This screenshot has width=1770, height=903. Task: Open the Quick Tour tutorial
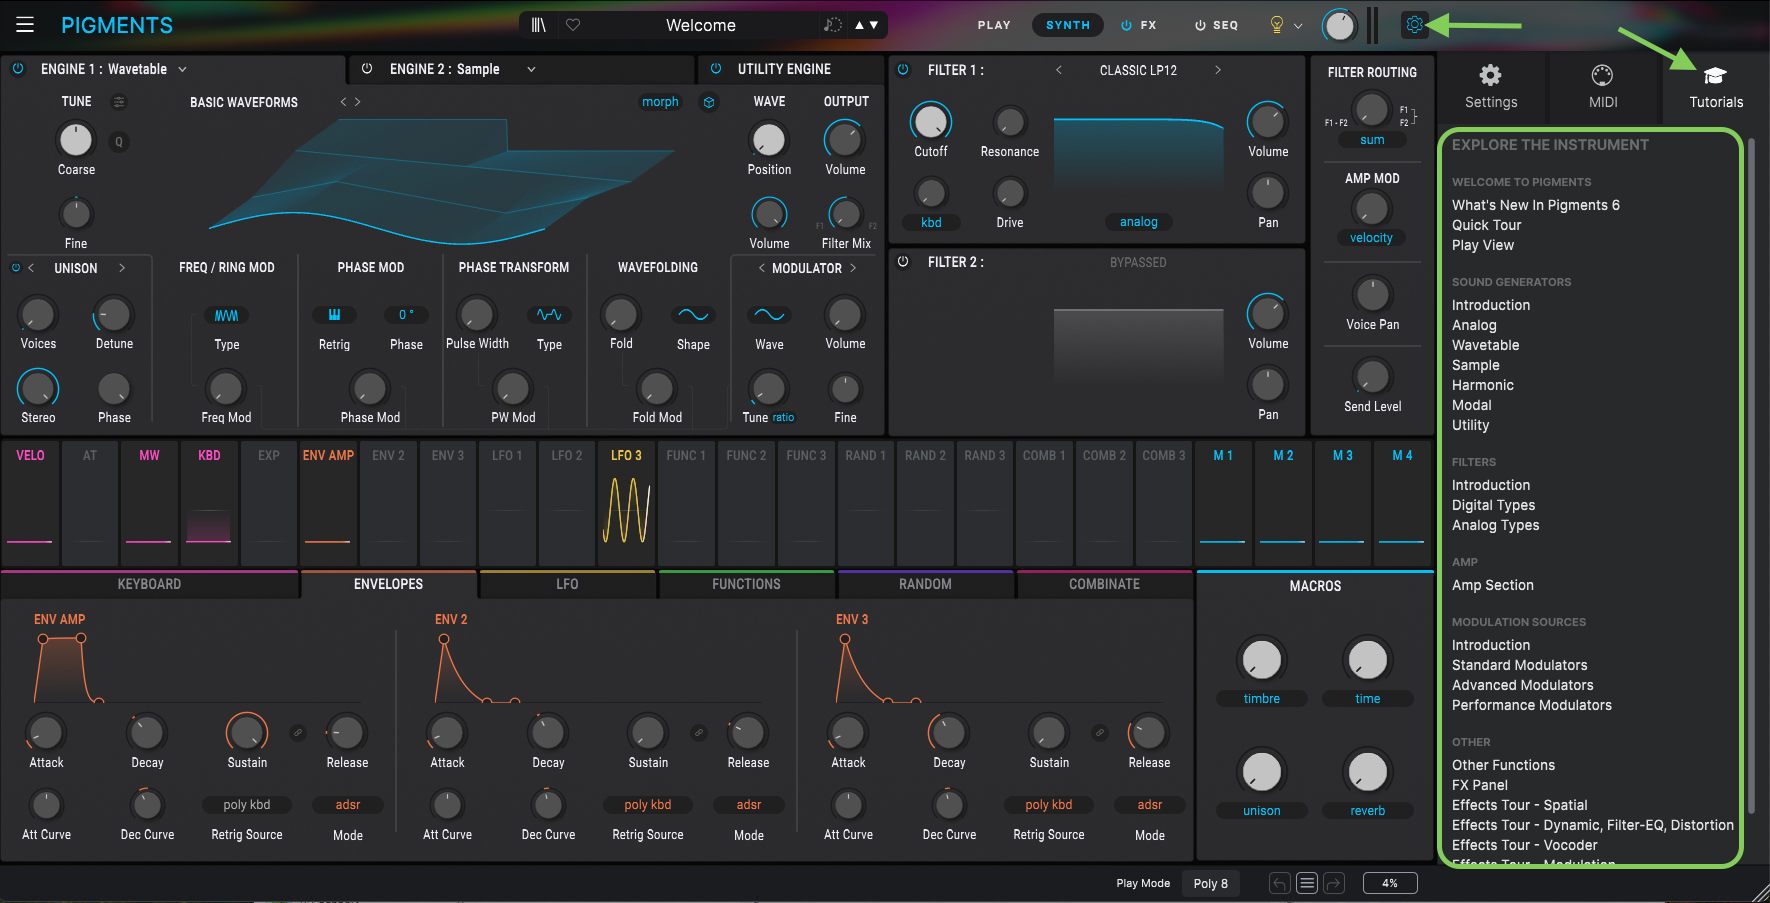click(x=1486, y=225)
